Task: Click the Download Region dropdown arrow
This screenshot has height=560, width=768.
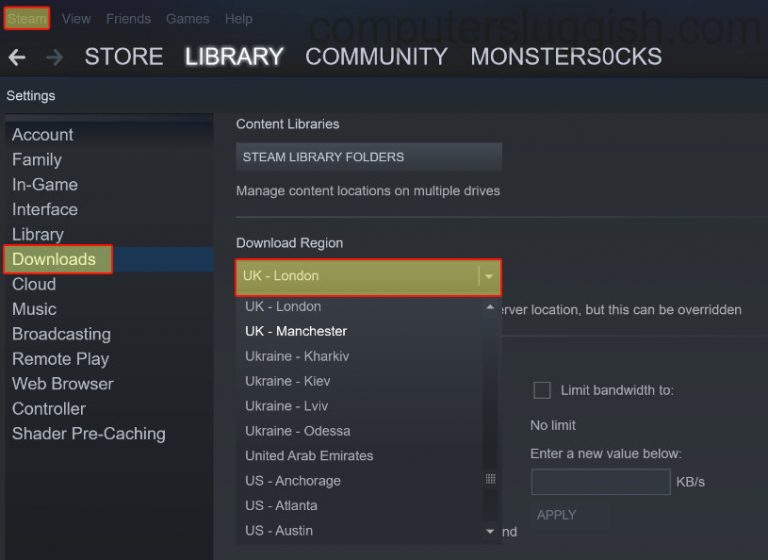Action: (x=489, y=277)
